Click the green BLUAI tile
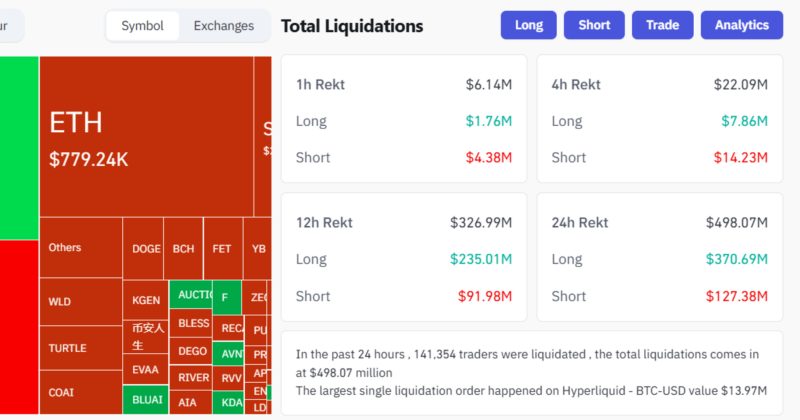The image size is (800, 420). pos(145,399)
